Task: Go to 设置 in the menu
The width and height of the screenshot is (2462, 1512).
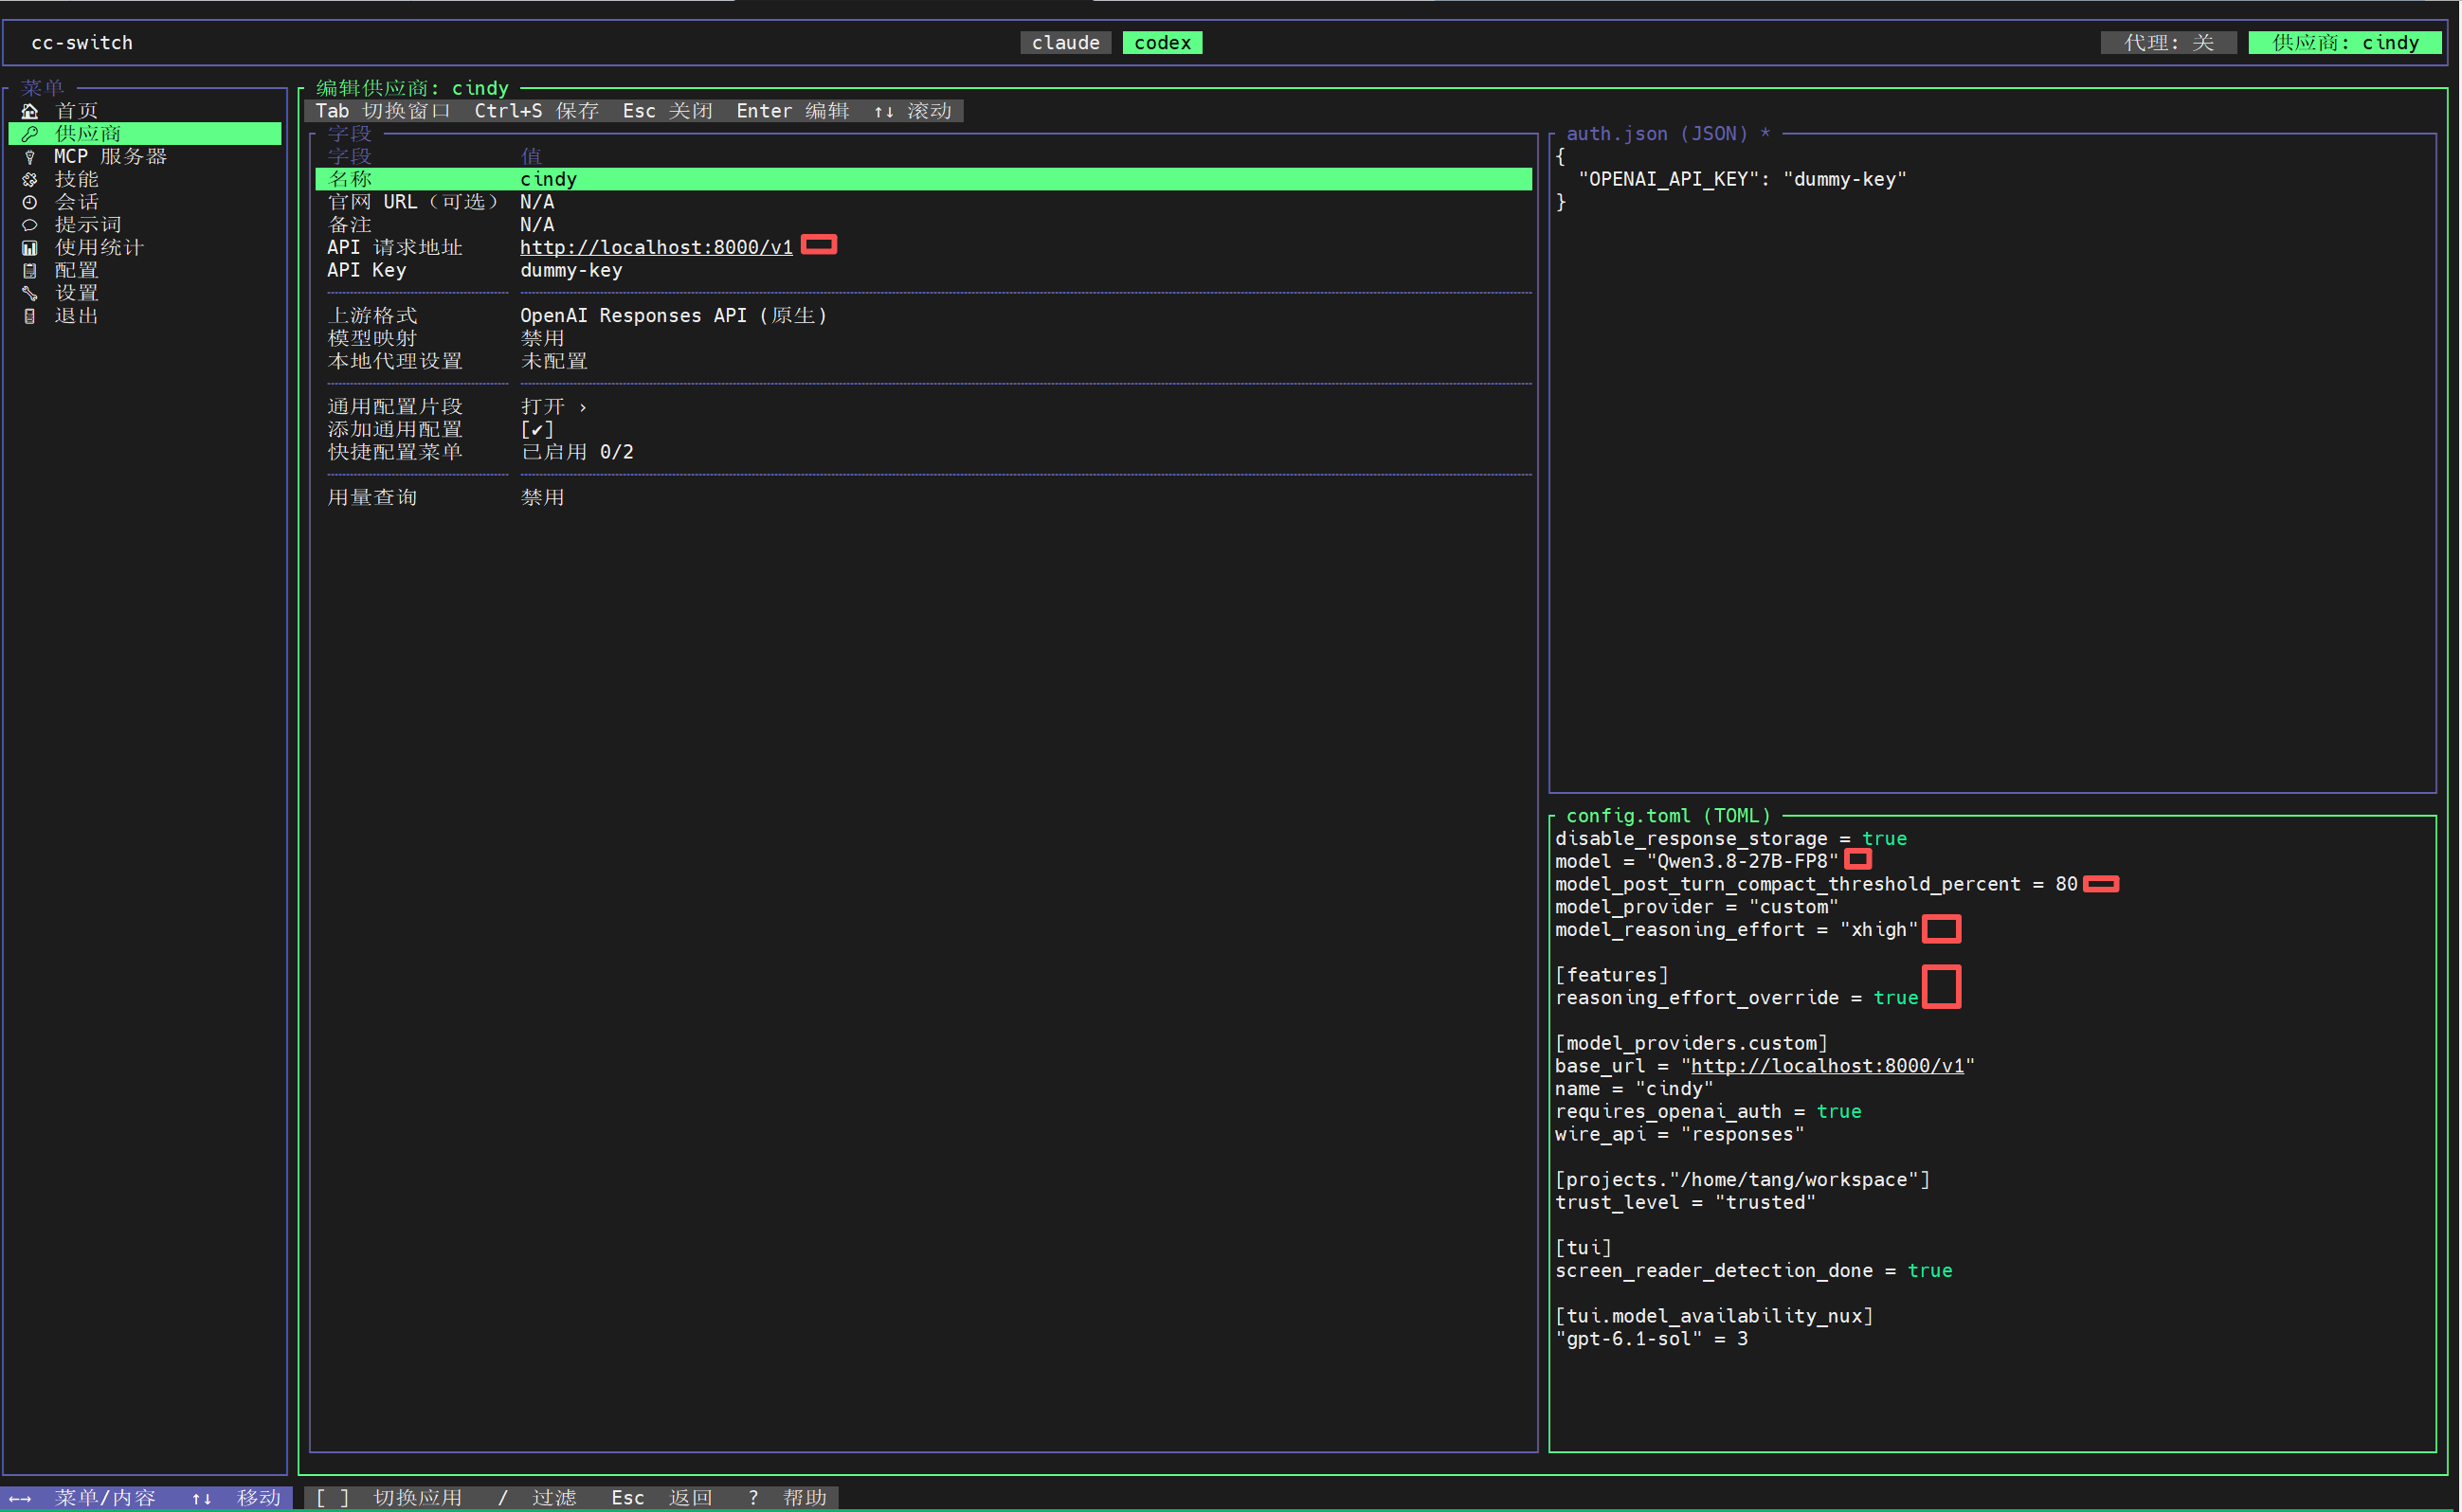Action: [x=76, y=293]
